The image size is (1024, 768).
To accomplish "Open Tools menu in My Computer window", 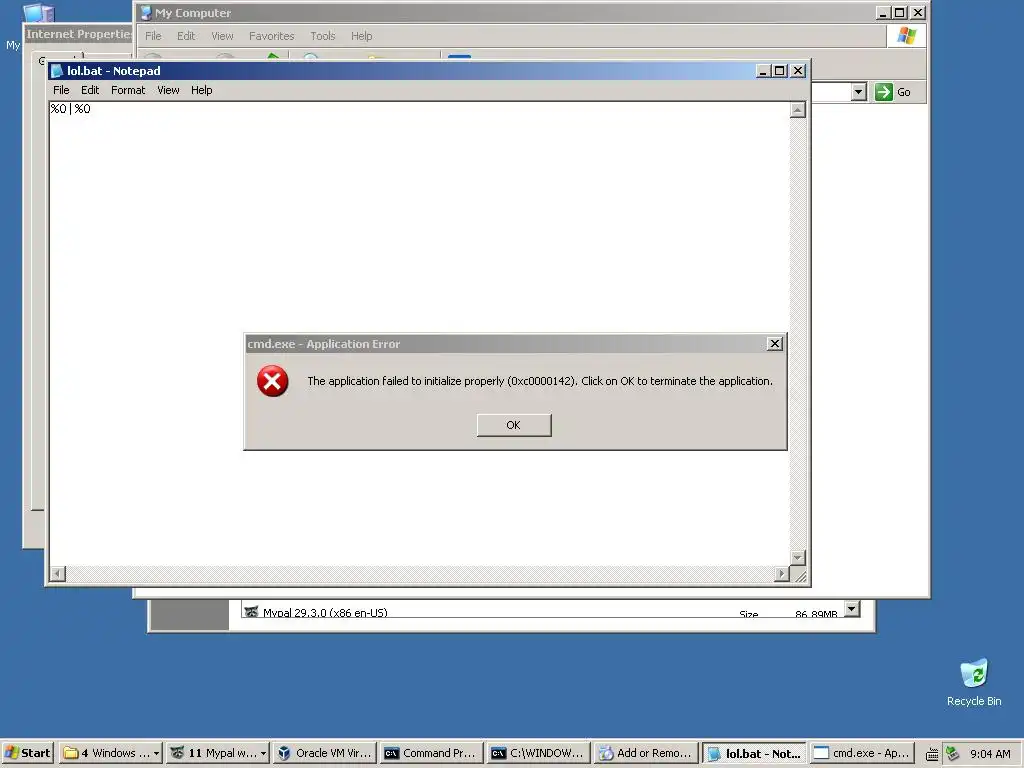I will click(323, 36).
